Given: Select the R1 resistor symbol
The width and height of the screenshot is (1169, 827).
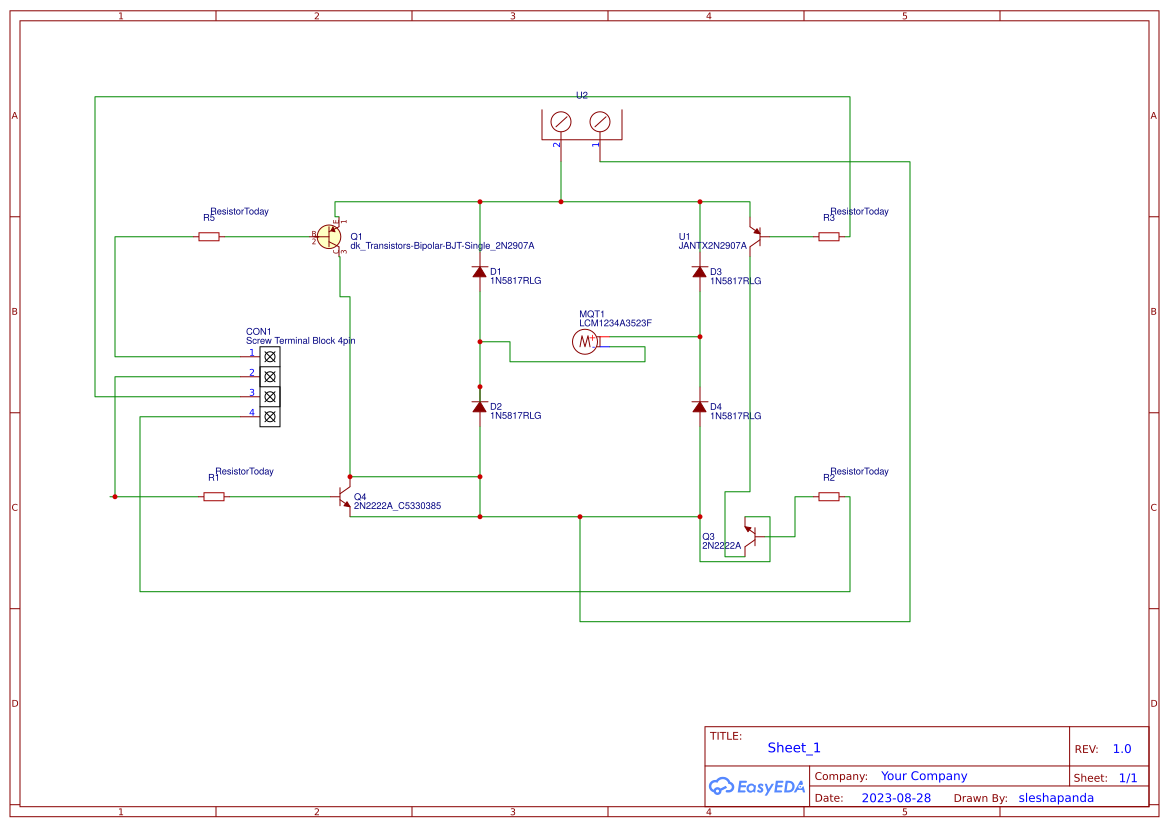Looking at the screenshot, I should click(214, 497).
